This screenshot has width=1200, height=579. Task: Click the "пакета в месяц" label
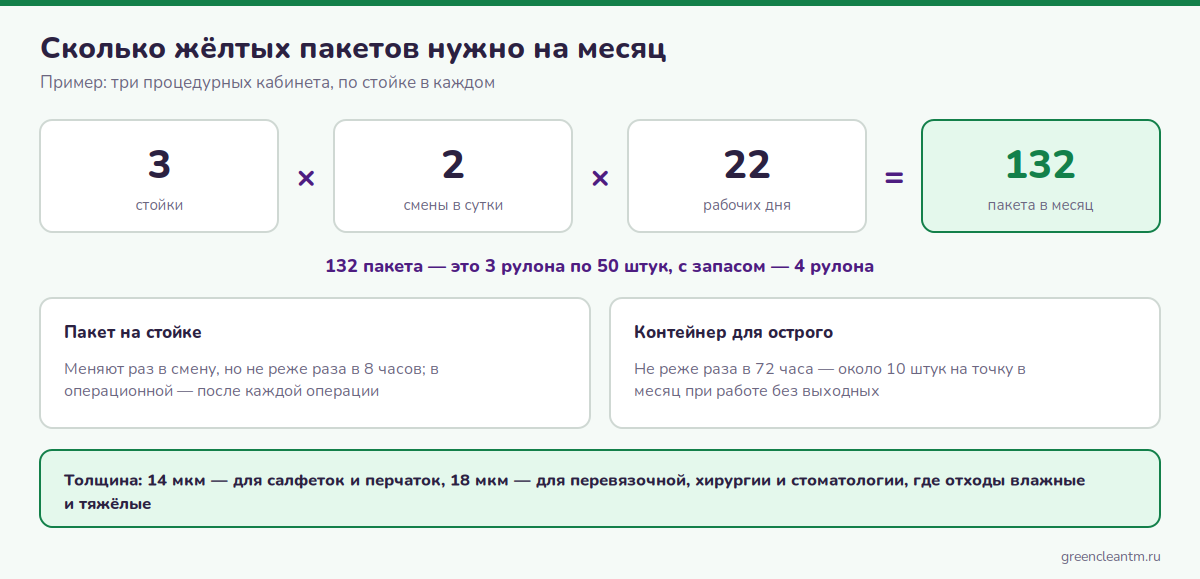point(1040,205)
